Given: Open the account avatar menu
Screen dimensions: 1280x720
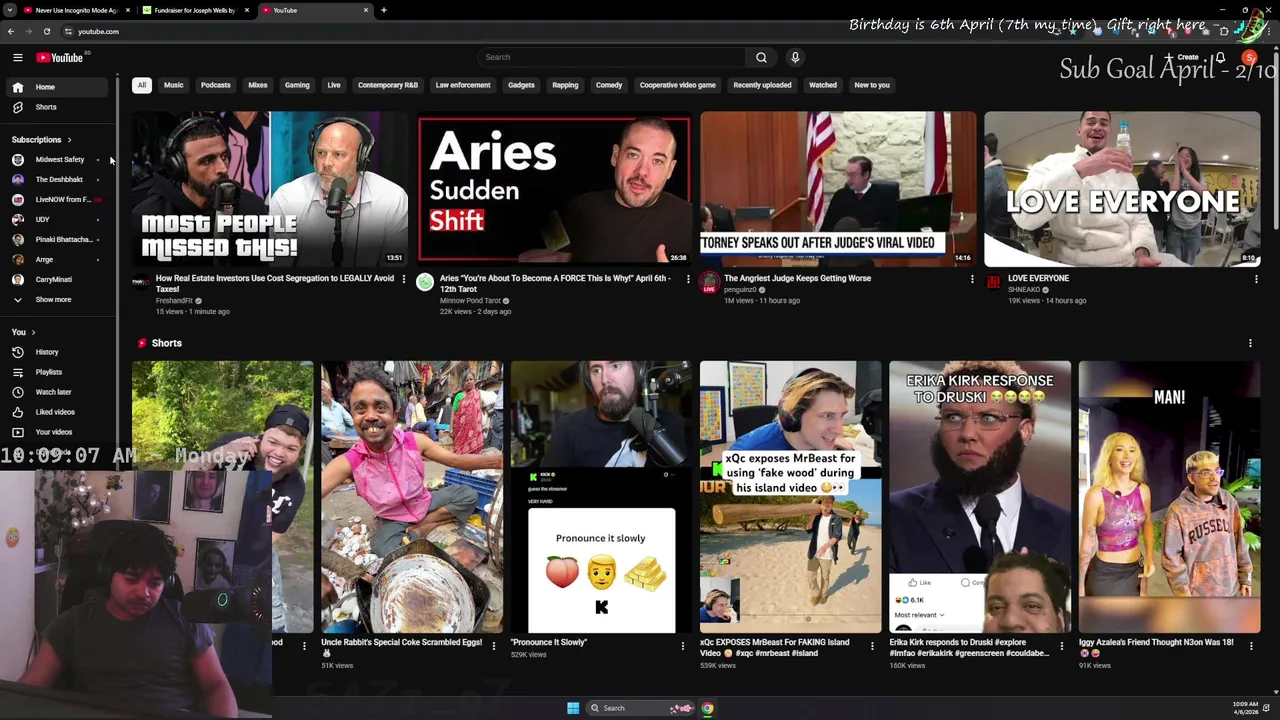Looking at the screenshot, I should pyautogui.click(x=1249, y=58).
